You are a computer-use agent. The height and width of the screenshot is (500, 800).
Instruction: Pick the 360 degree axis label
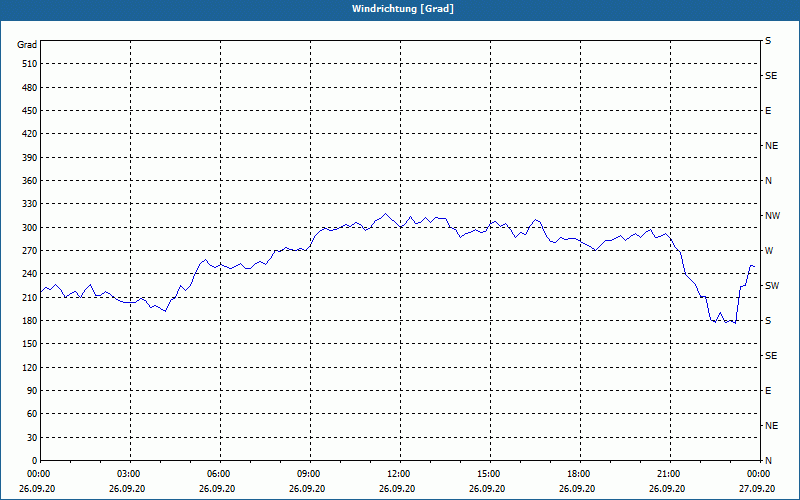pos(30,181)
